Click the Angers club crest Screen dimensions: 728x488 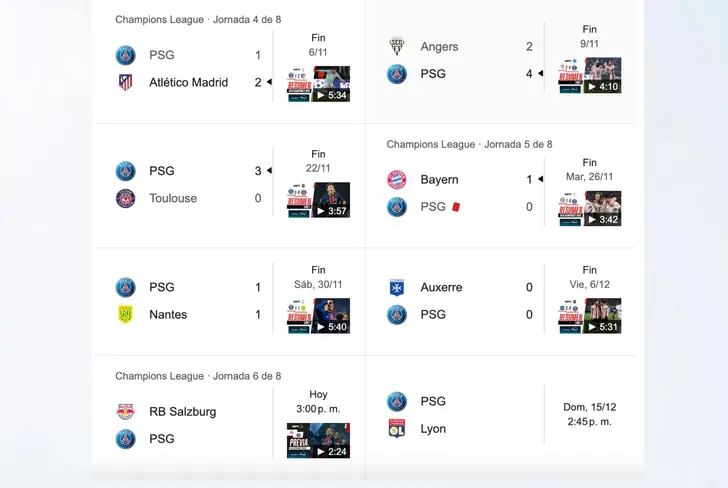coord(397,46)
